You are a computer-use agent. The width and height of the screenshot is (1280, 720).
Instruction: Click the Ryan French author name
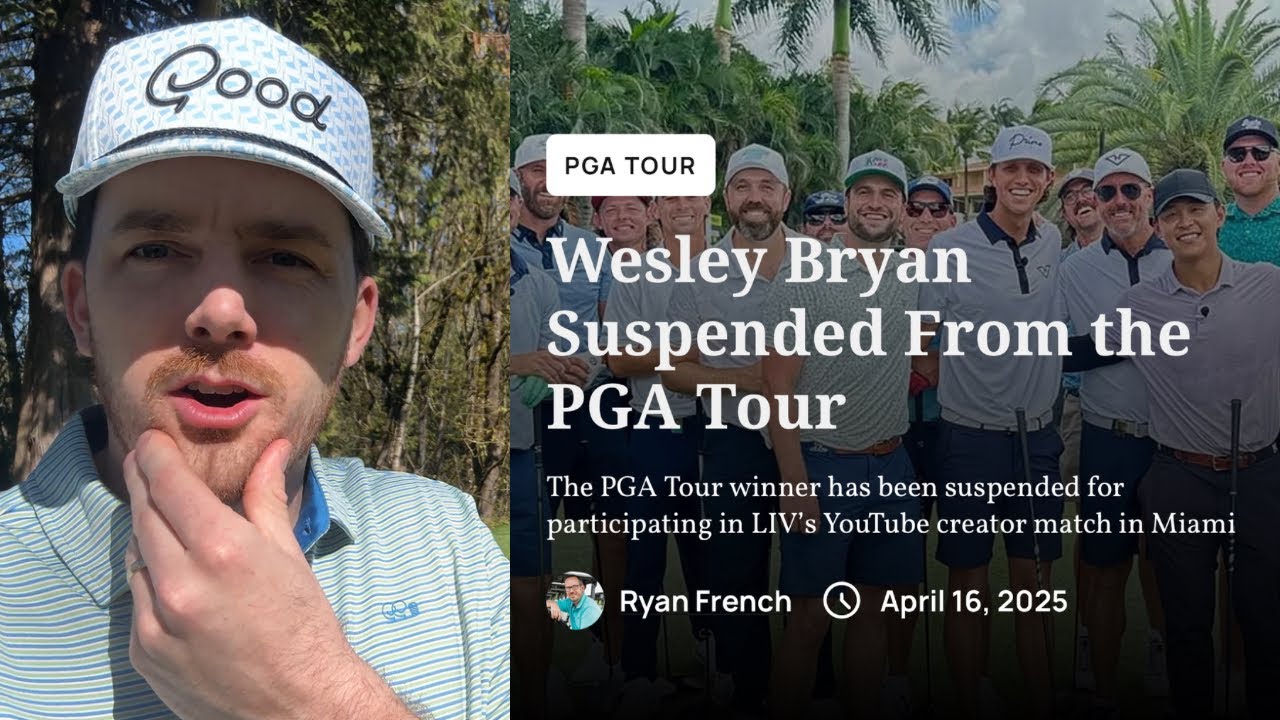click(x=705, y=602)
